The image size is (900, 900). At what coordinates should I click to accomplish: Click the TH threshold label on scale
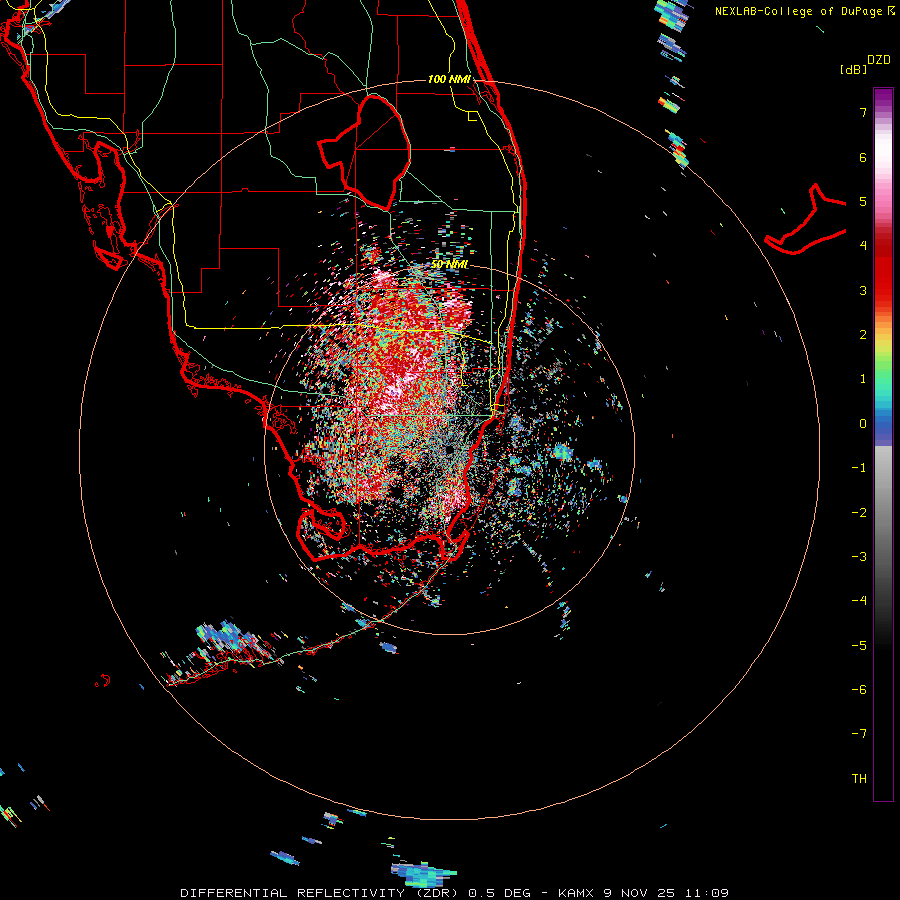(859, 779)
